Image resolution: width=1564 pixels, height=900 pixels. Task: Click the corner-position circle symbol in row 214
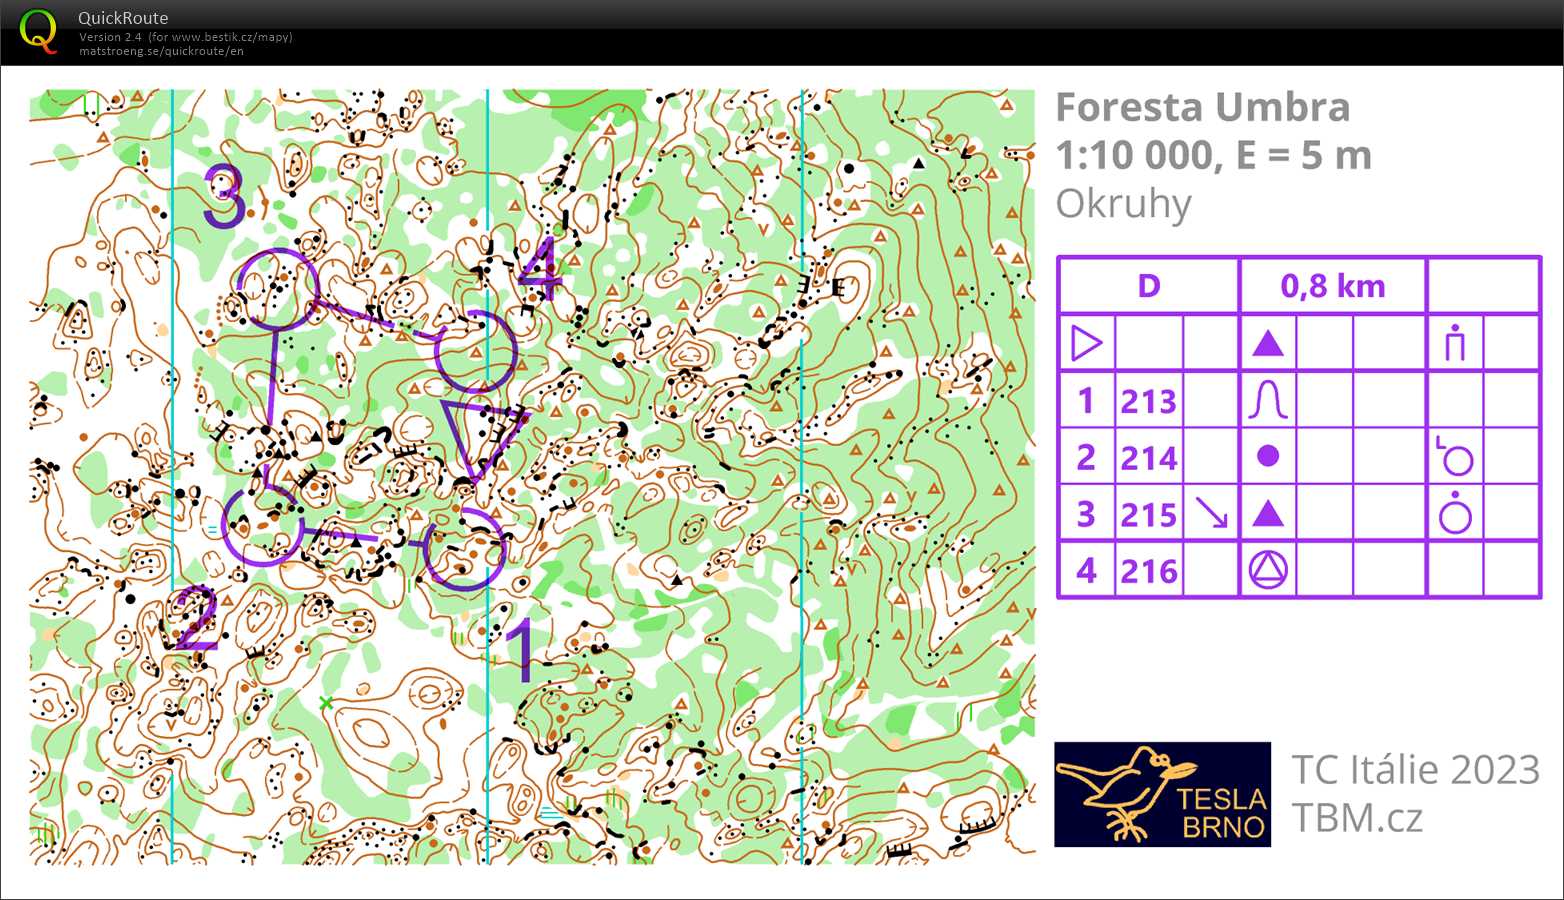(1453, 456)
